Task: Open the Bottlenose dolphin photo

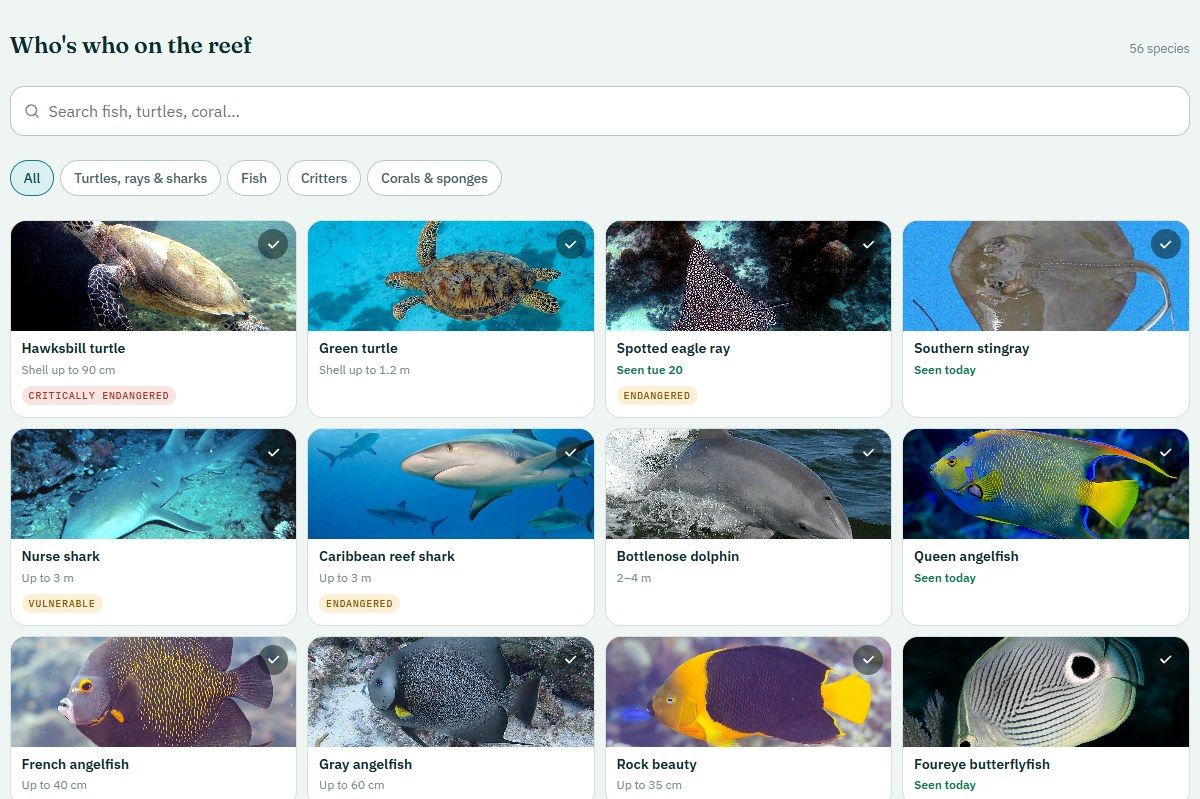Action: (x=748, y=484)
